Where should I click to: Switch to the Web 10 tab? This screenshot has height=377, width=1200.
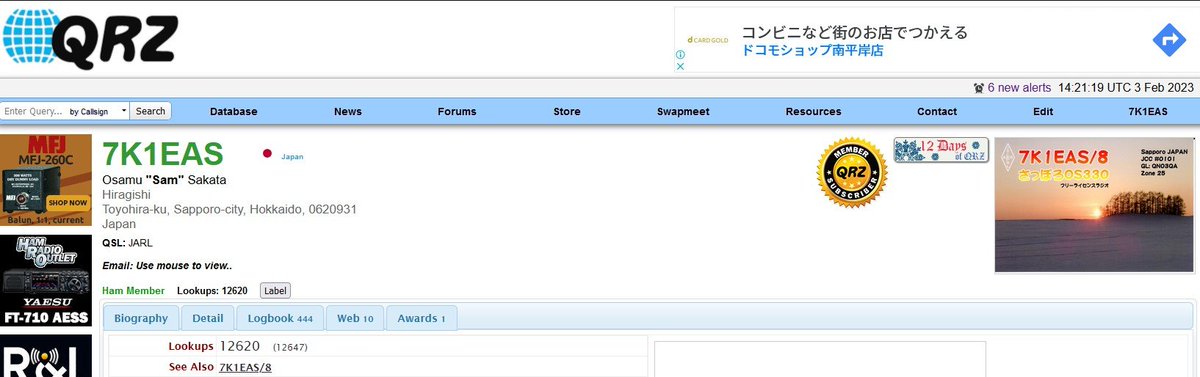pyautogui.click(x=355, y=318)
